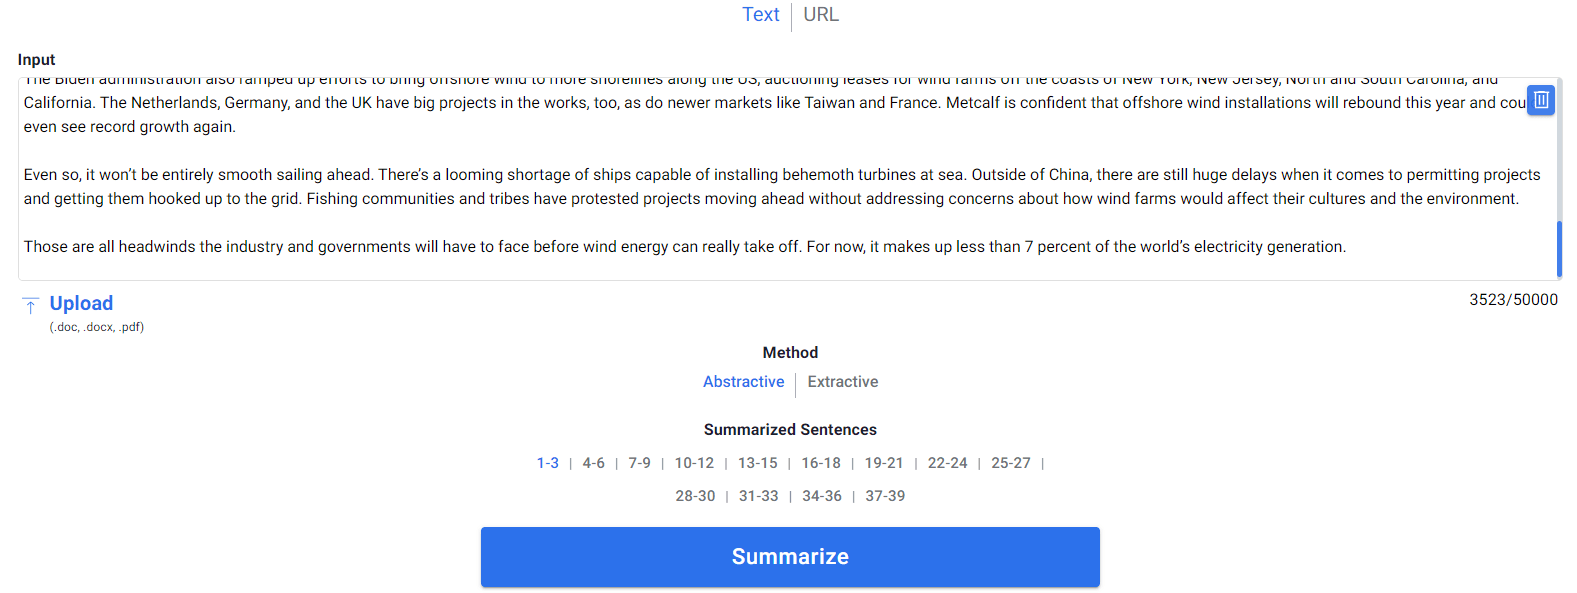Pick the 16-18 sentences option

[821, 463]
